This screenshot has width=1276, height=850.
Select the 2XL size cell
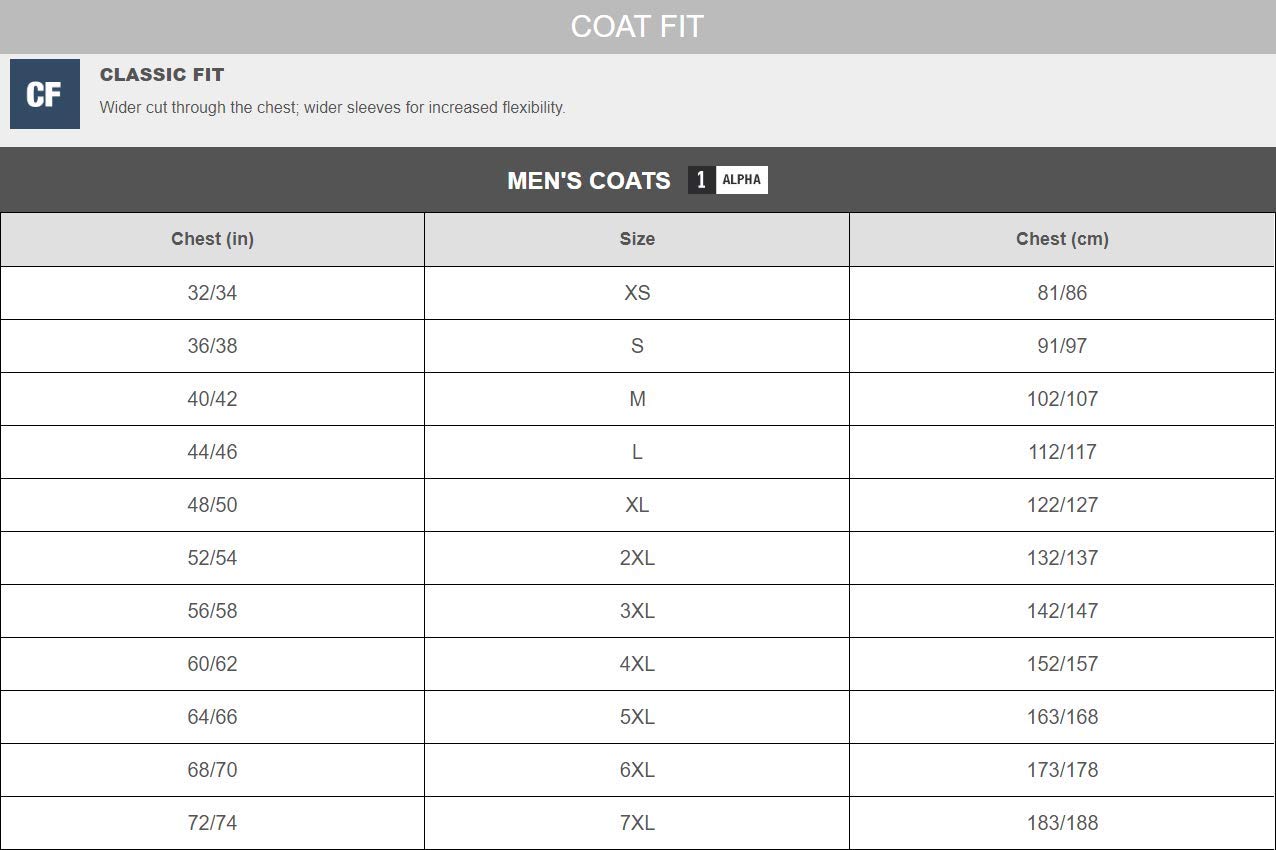tap(637, 558)
